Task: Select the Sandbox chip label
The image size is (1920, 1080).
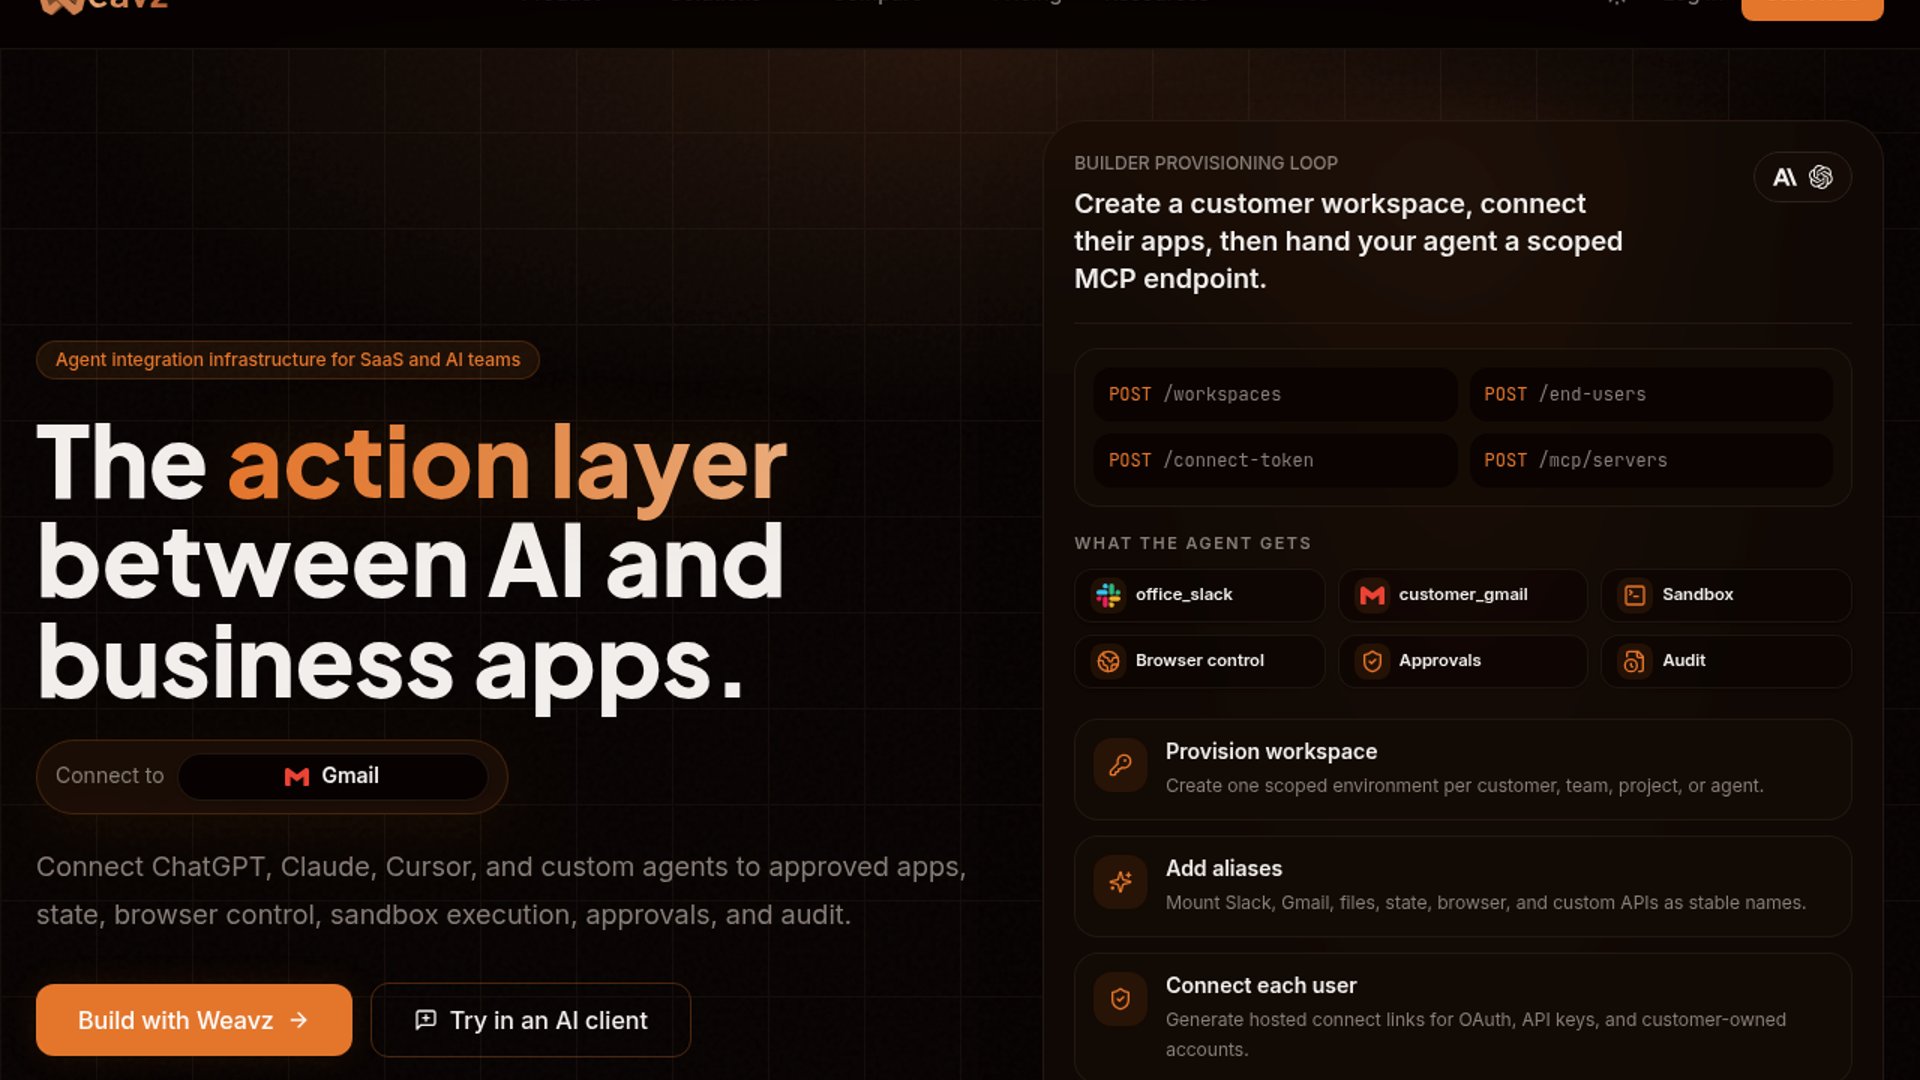Action: [x=1698, y=595]
